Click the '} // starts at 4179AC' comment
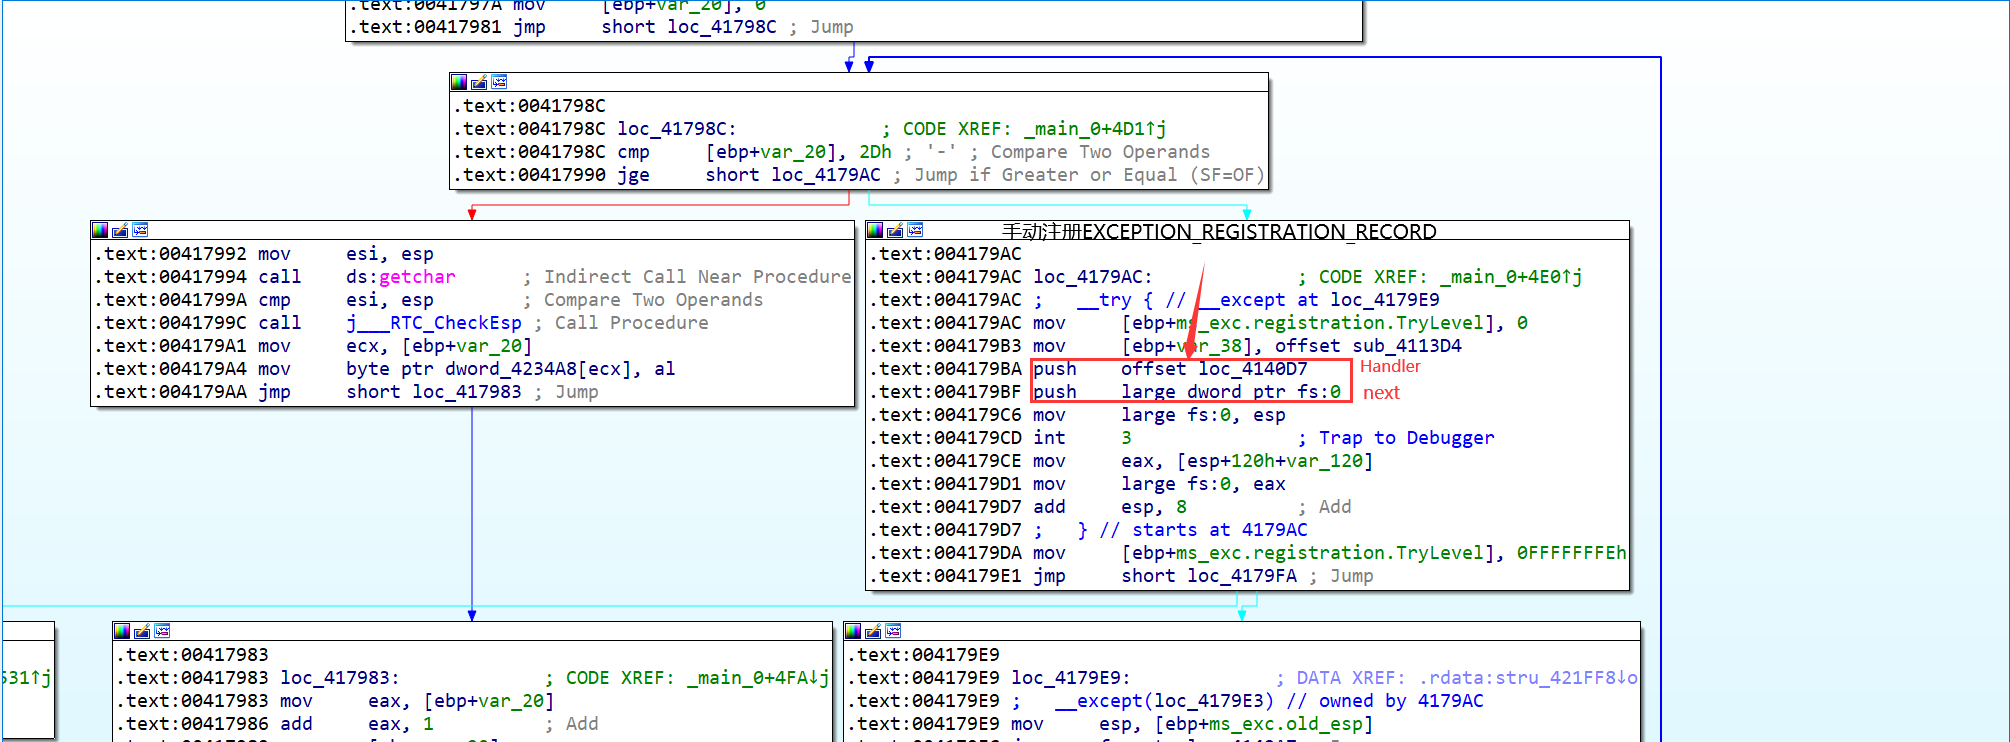The height and width of the screenshot is (742, 2010). pos(1192,530)
